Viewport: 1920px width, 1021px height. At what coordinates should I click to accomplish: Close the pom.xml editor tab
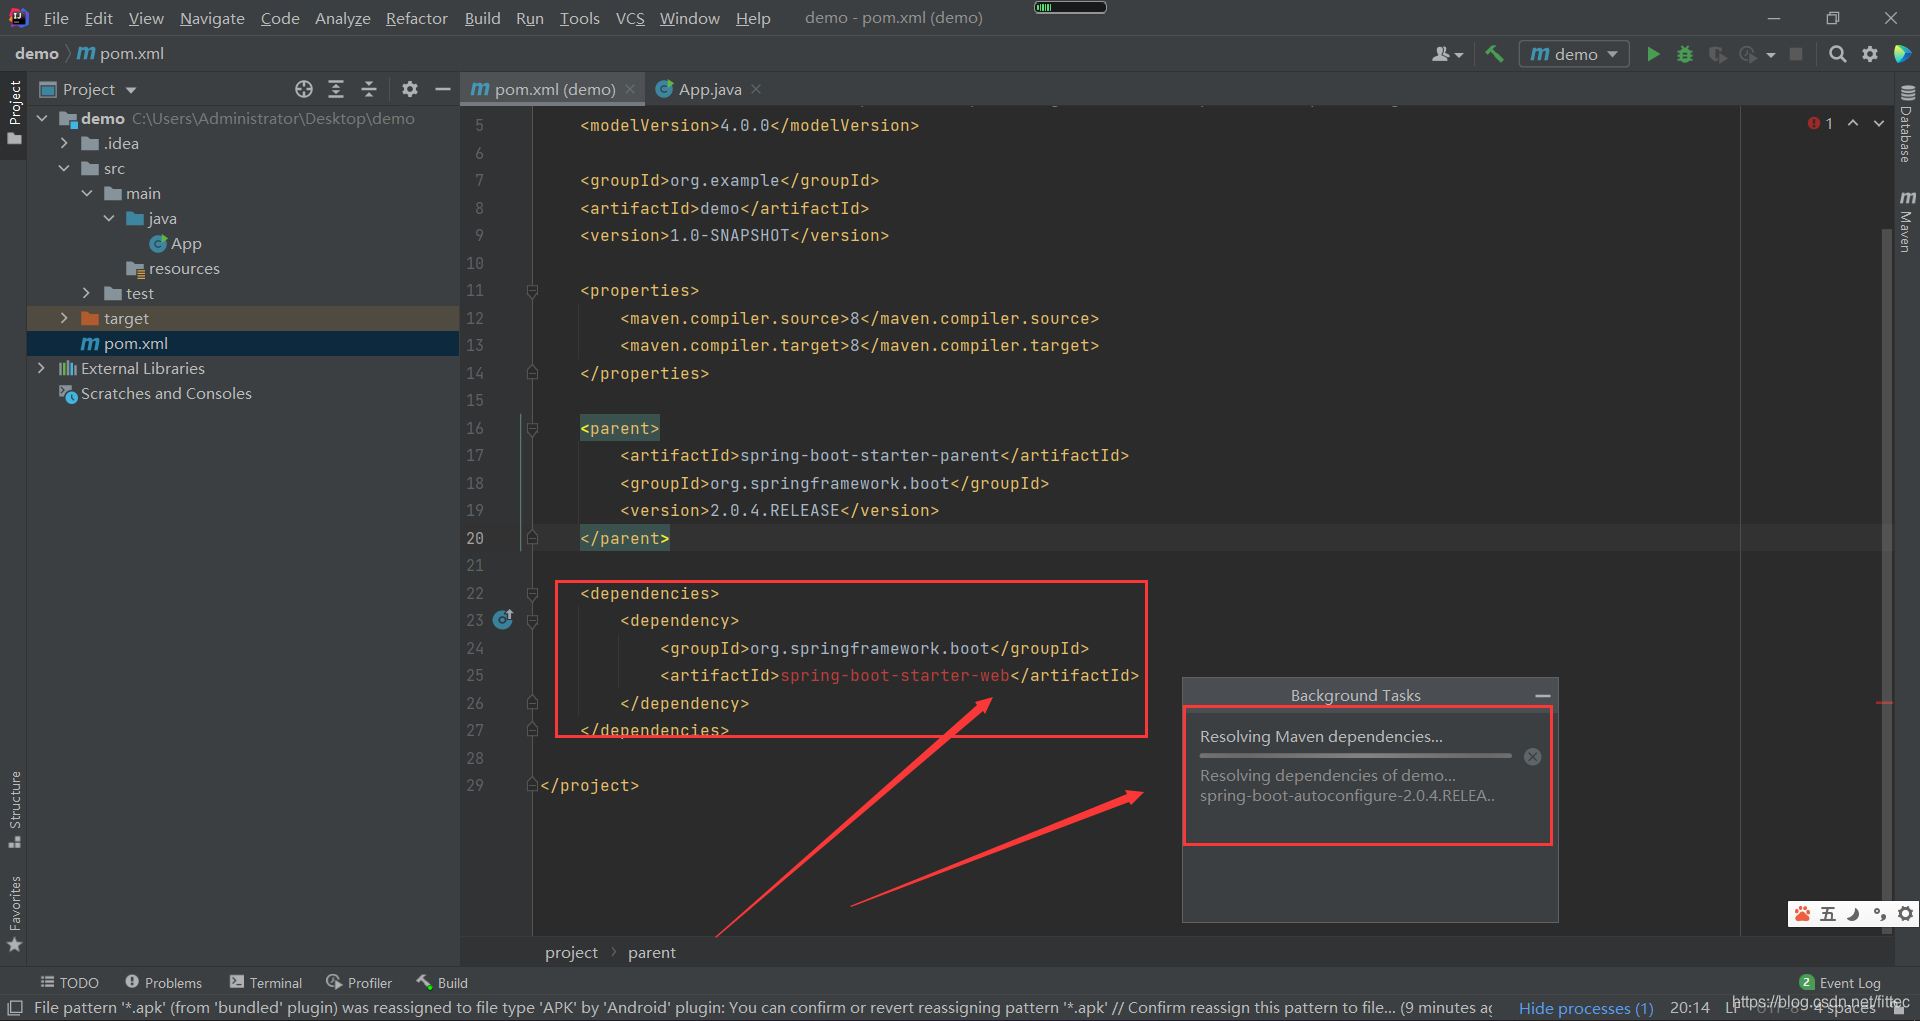click(x=630, y=89)
